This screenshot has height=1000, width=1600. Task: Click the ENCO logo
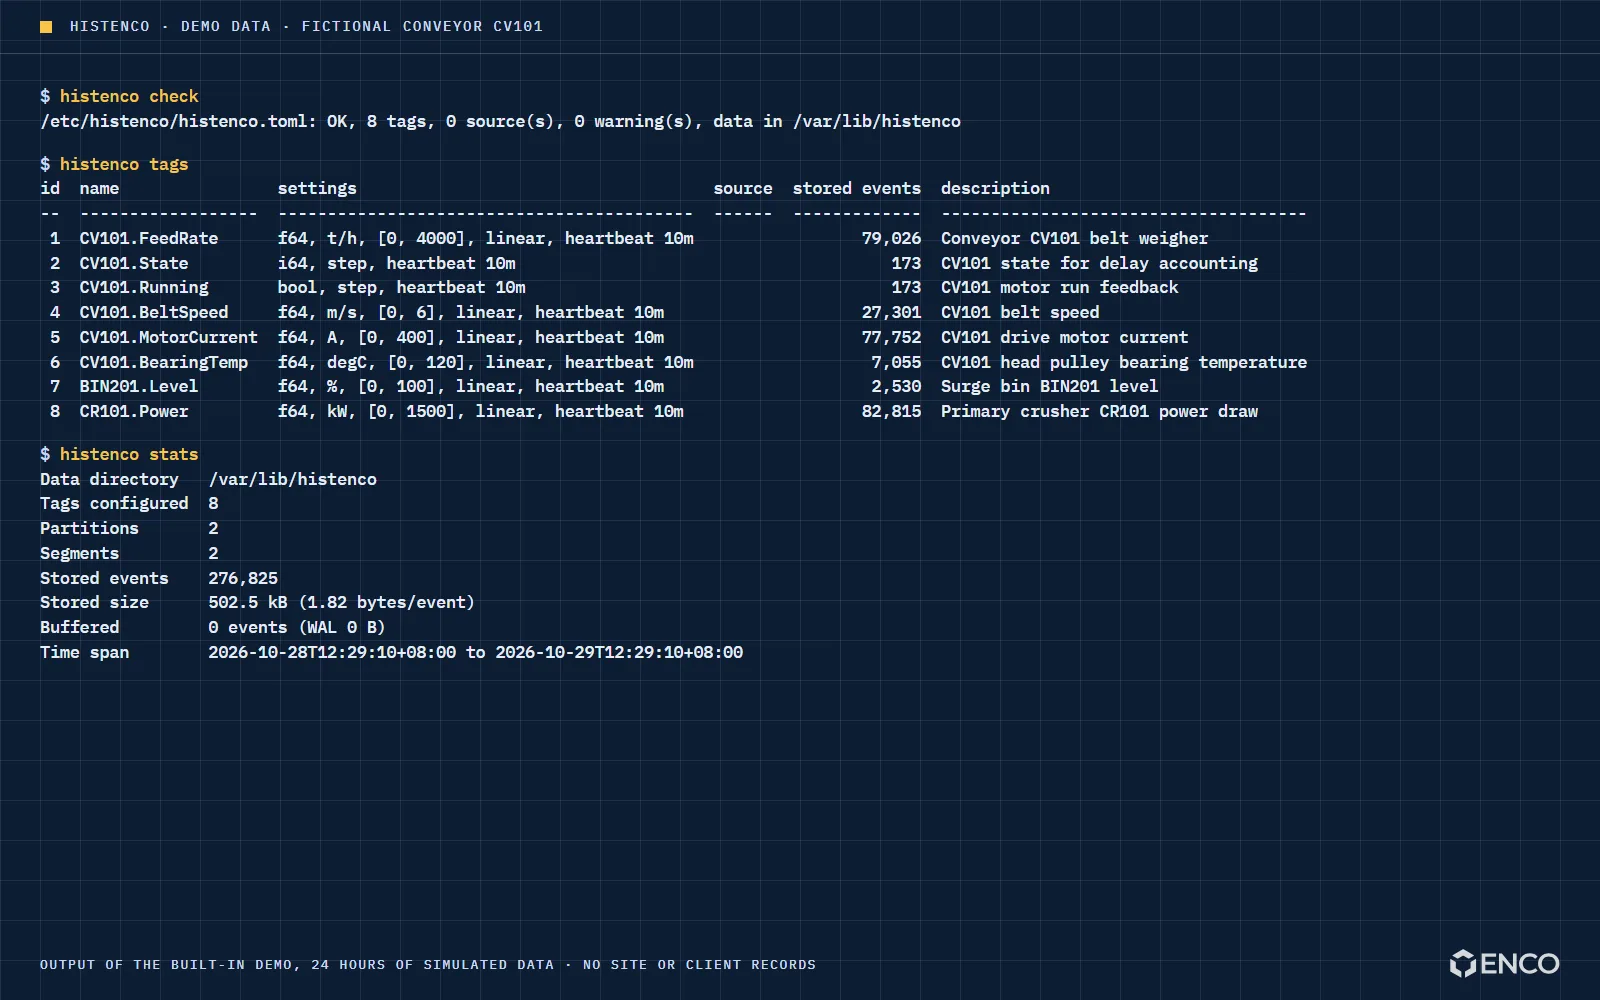click(1504, 963)
